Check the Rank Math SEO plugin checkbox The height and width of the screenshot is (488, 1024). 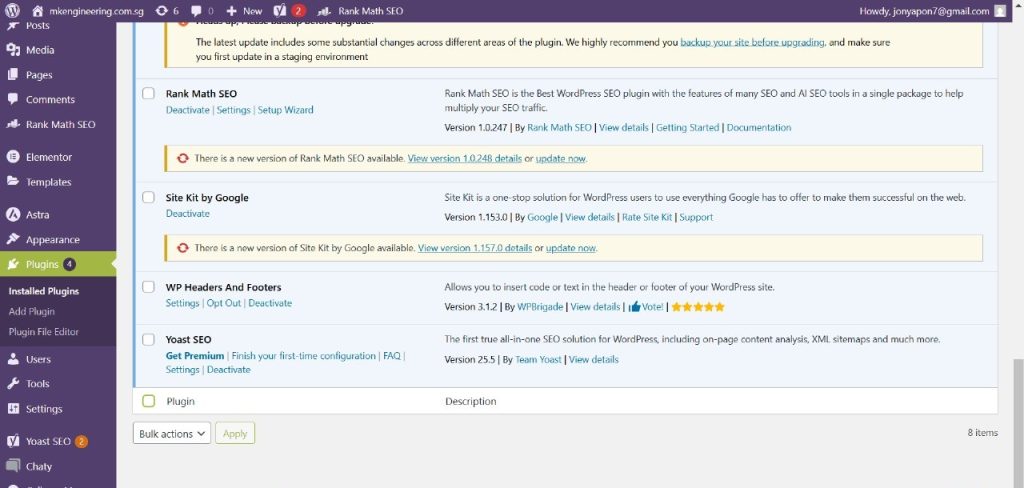point(148,94)
